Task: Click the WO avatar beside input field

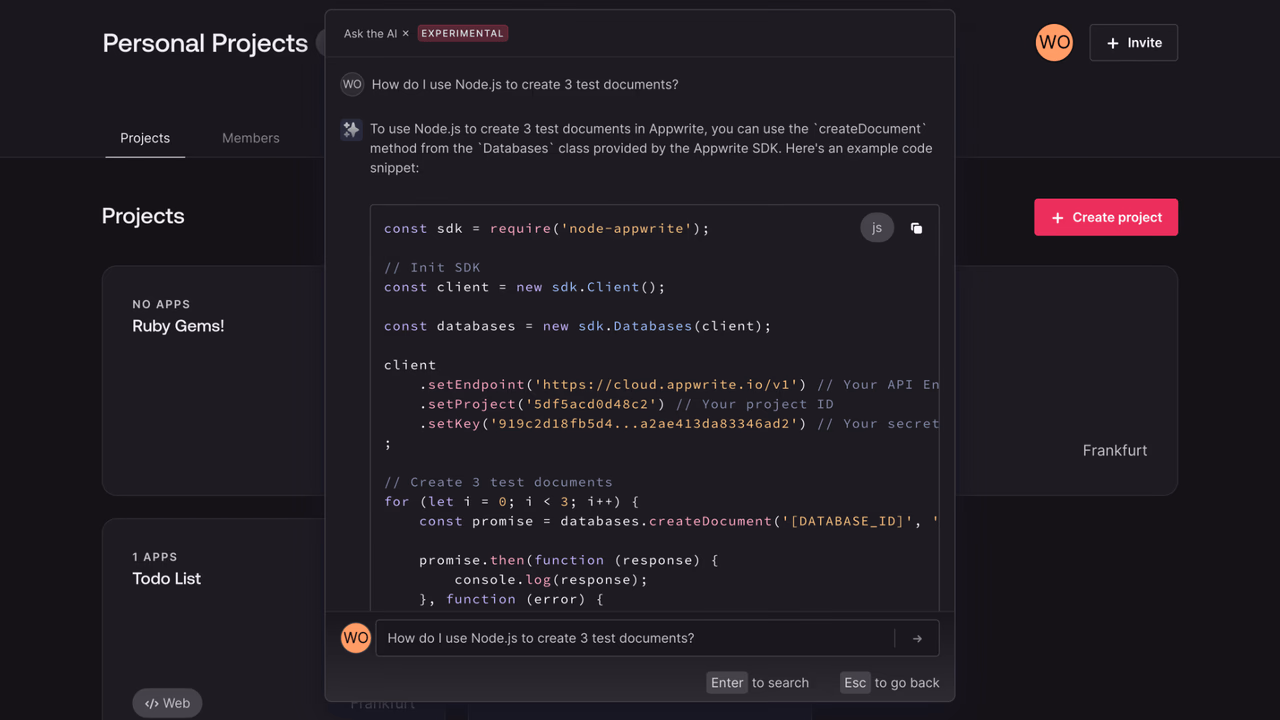Action: pyautogui.click(x=356, y=638)
